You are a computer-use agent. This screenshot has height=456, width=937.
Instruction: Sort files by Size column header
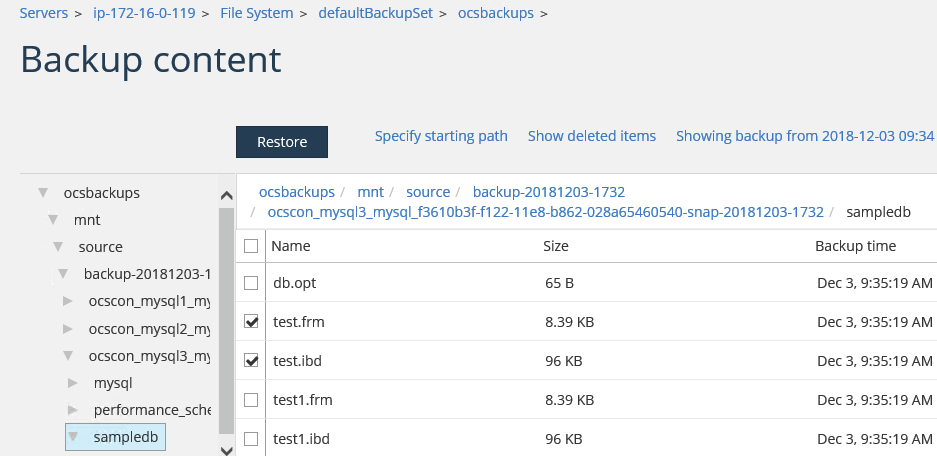point(556,246)
